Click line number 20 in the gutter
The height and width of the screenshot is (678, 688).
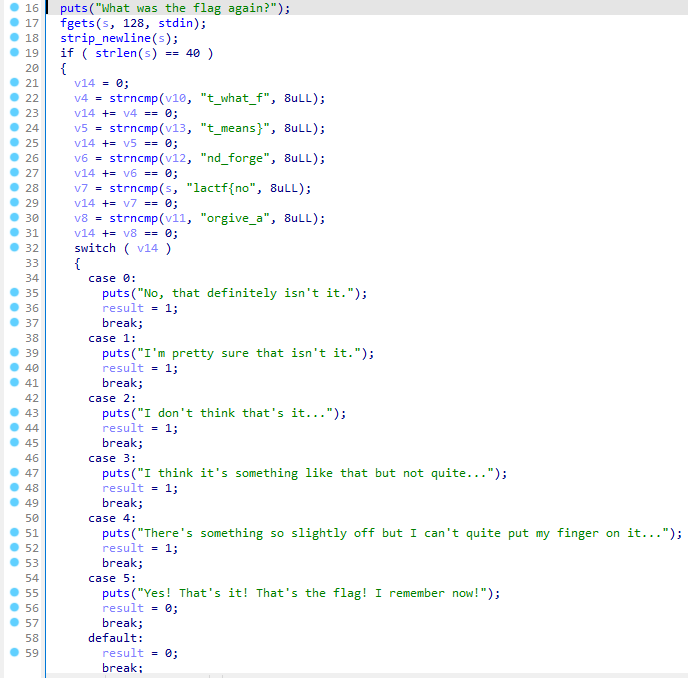(32, 68)
